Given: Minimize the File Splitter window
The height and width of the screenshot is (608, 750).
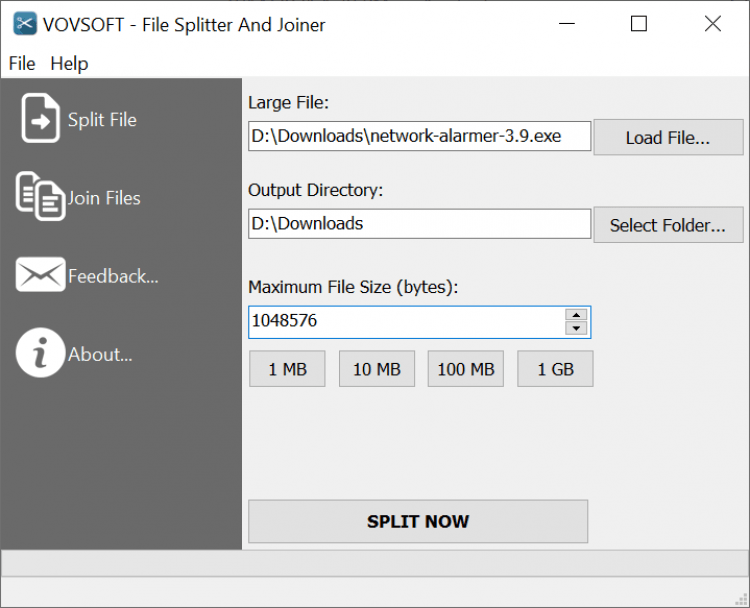Looking at the screenshot, I should point(567,23).
